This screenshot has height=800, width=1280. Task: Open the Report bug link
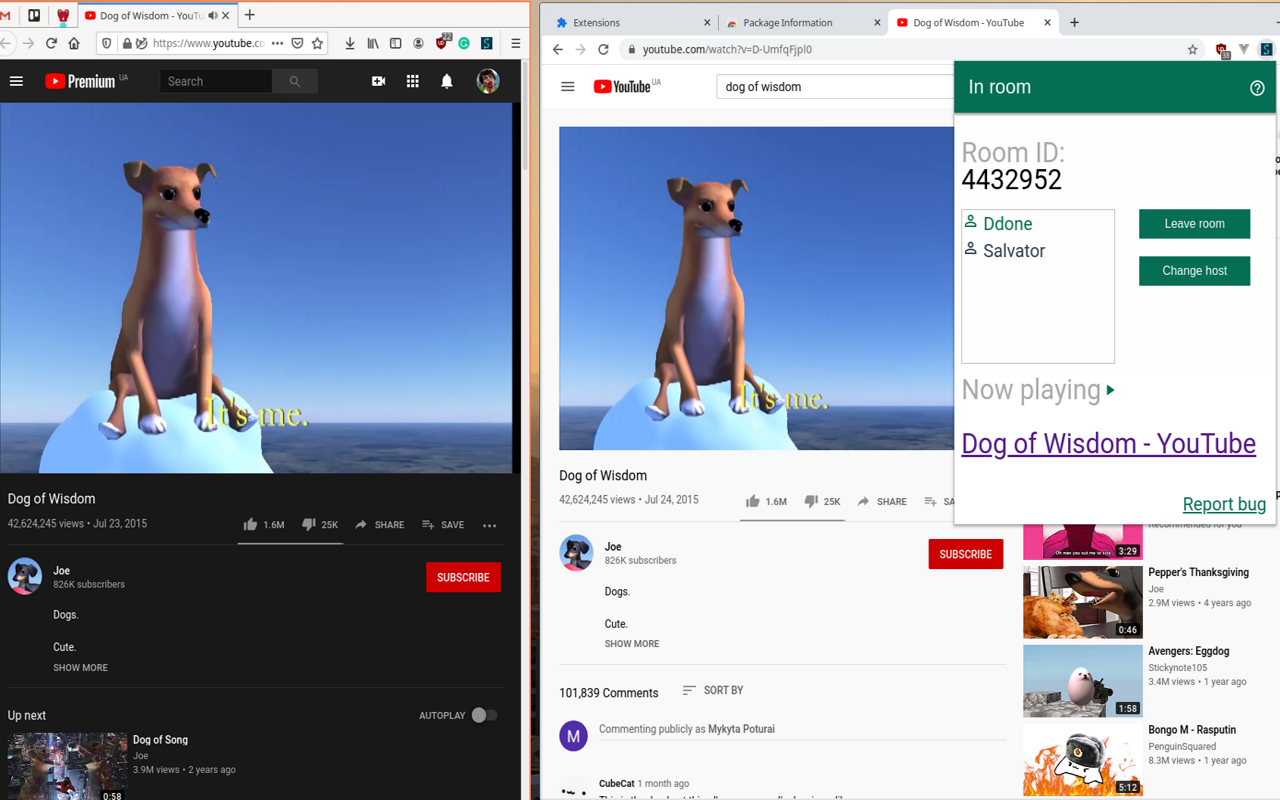point(1224,504)
